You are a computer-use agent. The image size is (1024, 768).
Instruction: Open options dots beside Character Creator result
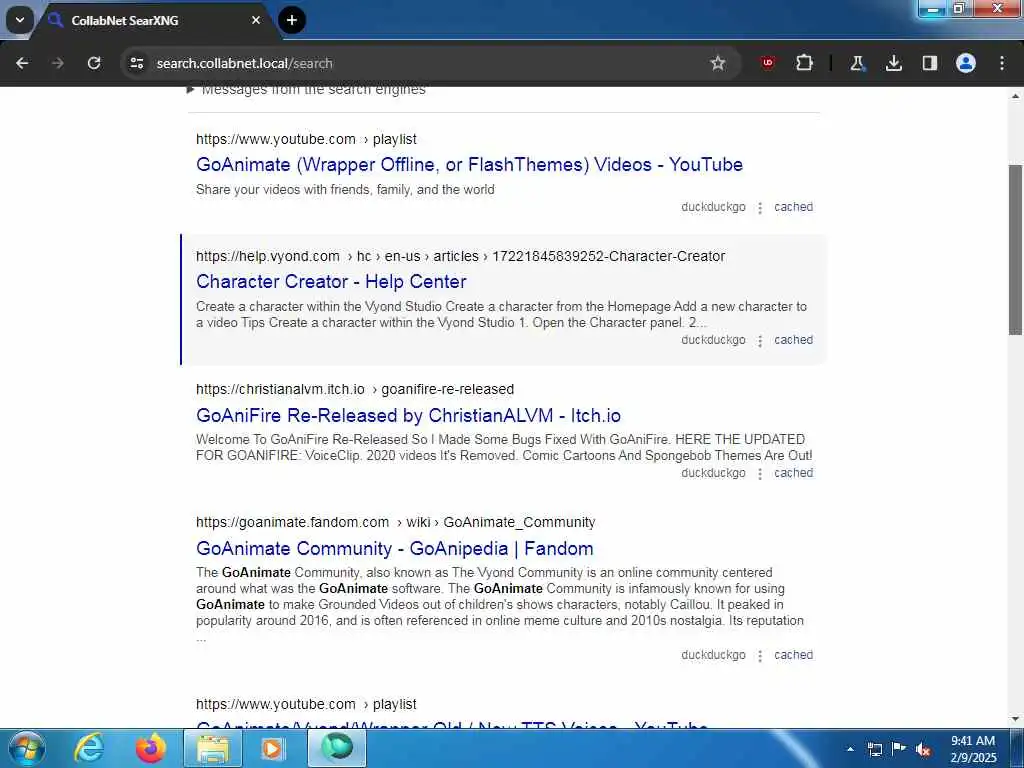pos(760,341)
